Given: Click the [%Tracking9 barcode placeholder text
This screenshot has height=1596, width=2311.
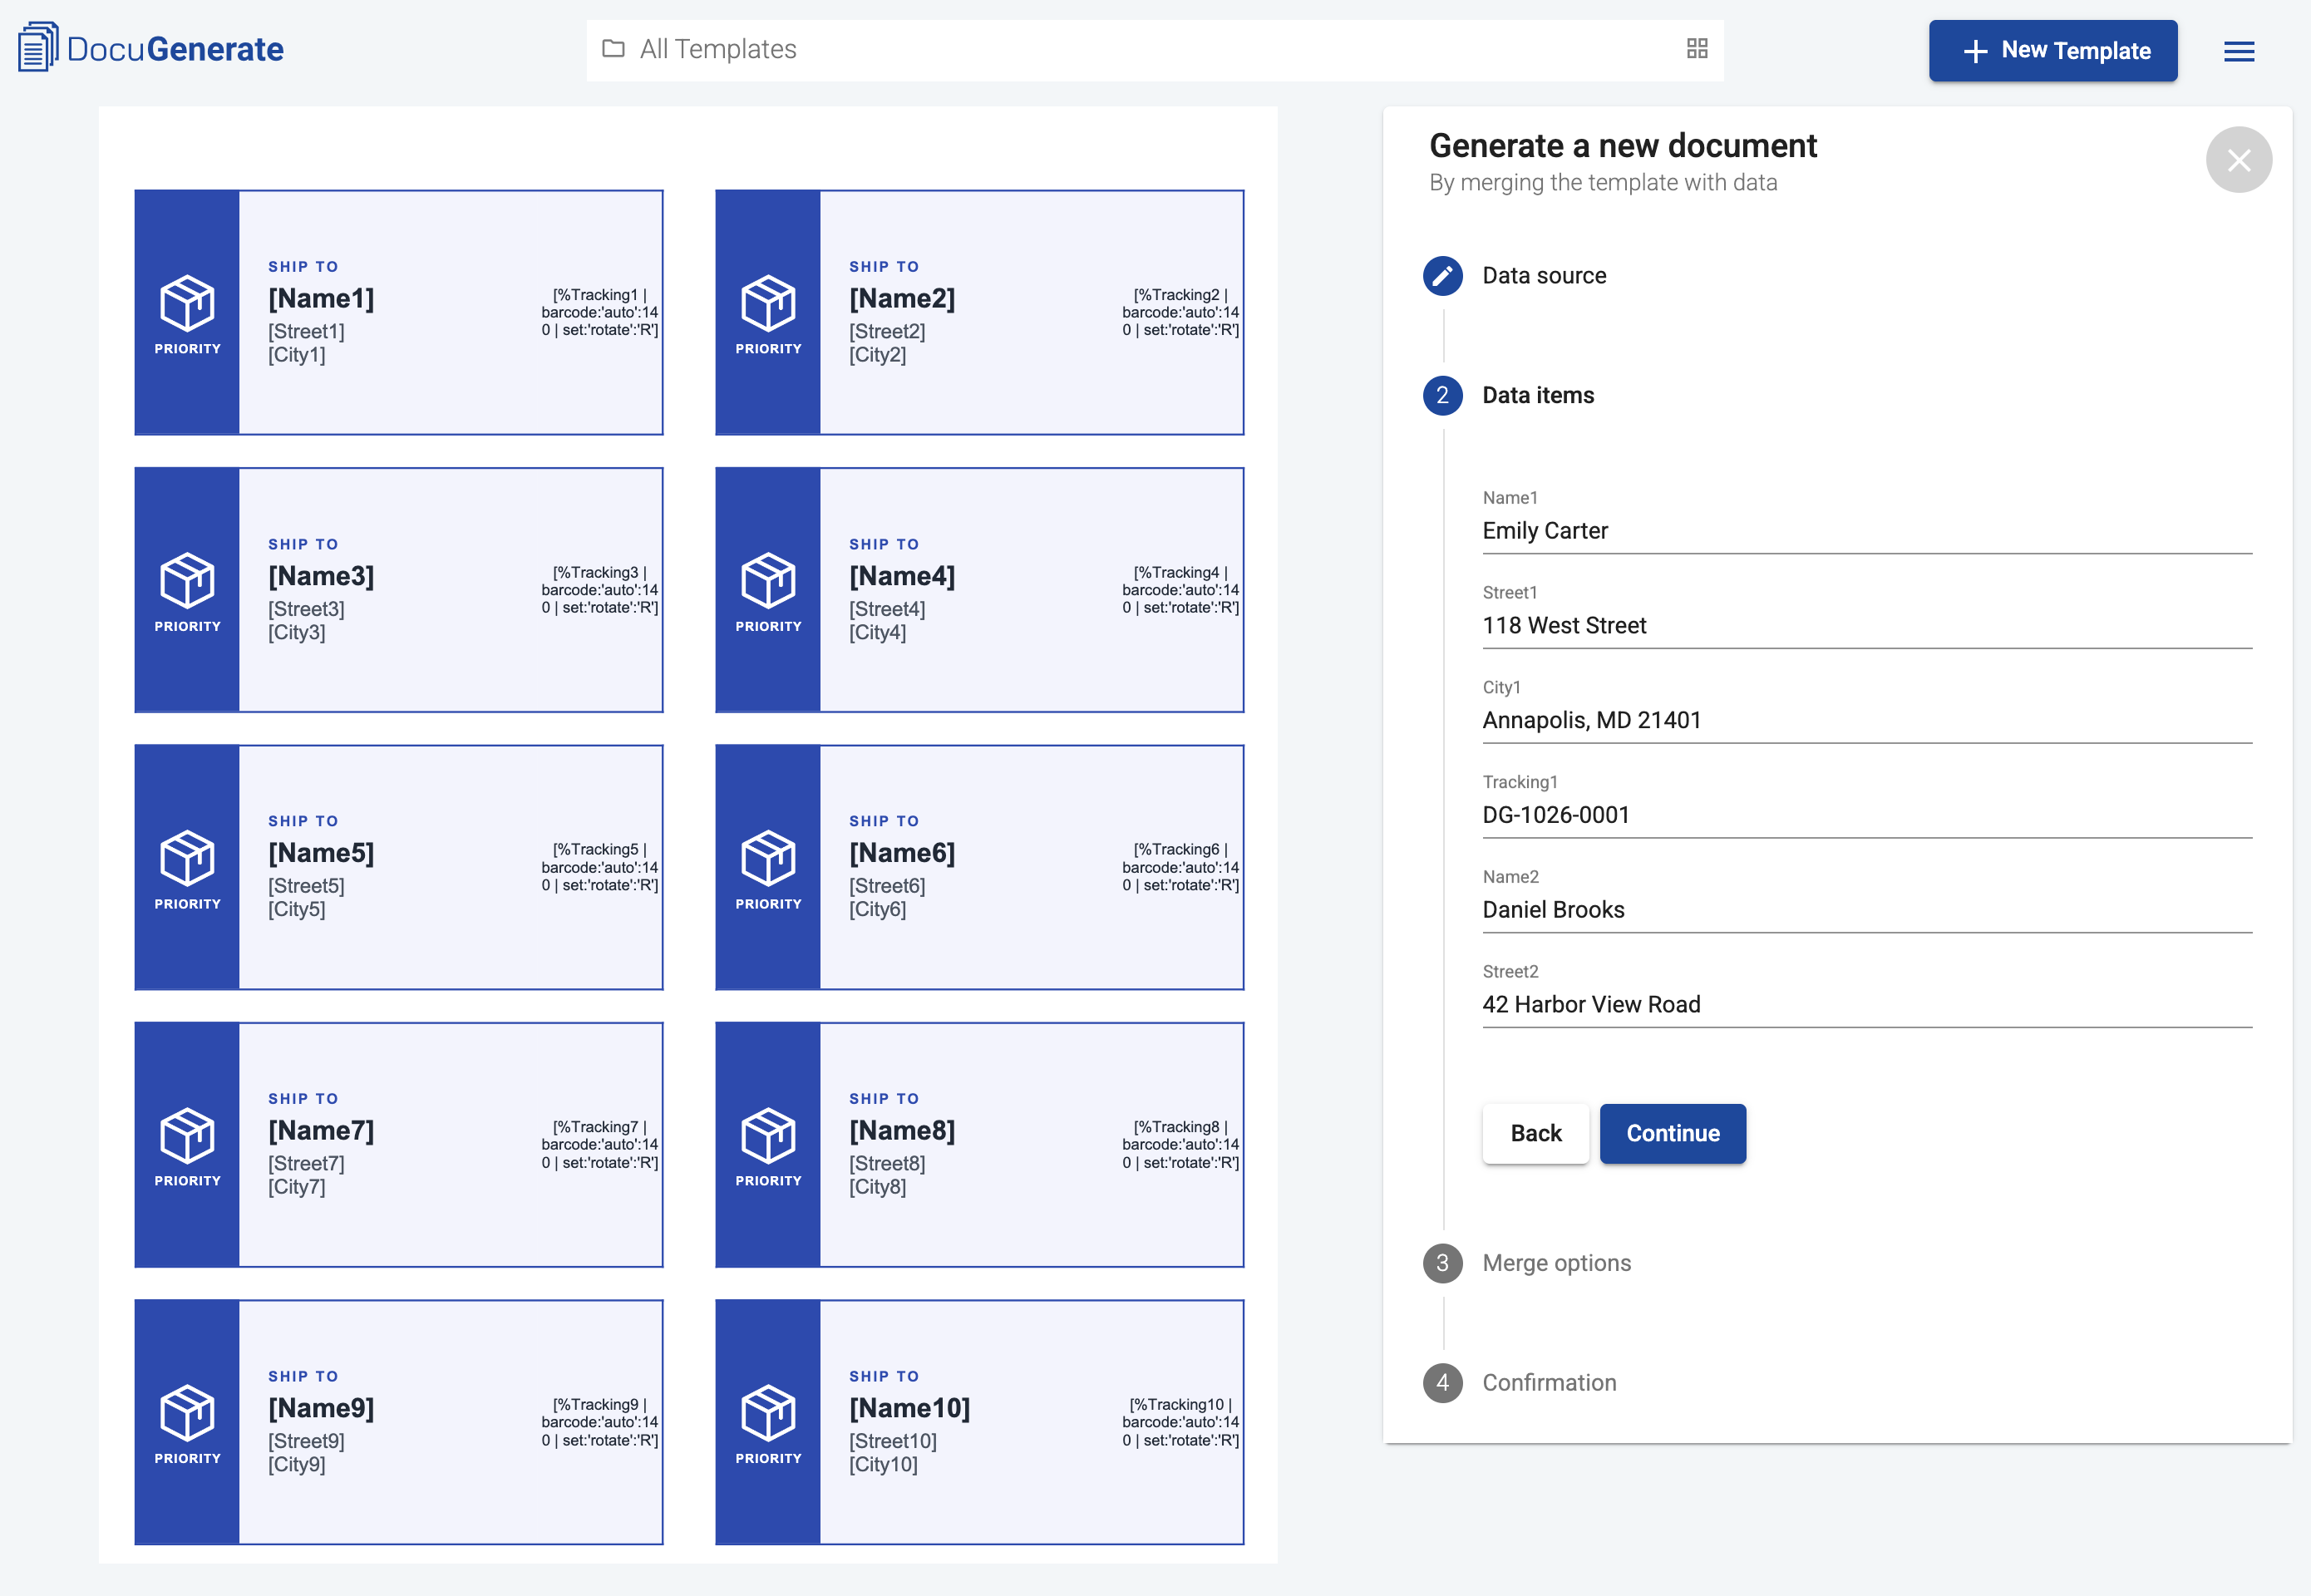Looking at the screenshot, I should [599, 1422].
